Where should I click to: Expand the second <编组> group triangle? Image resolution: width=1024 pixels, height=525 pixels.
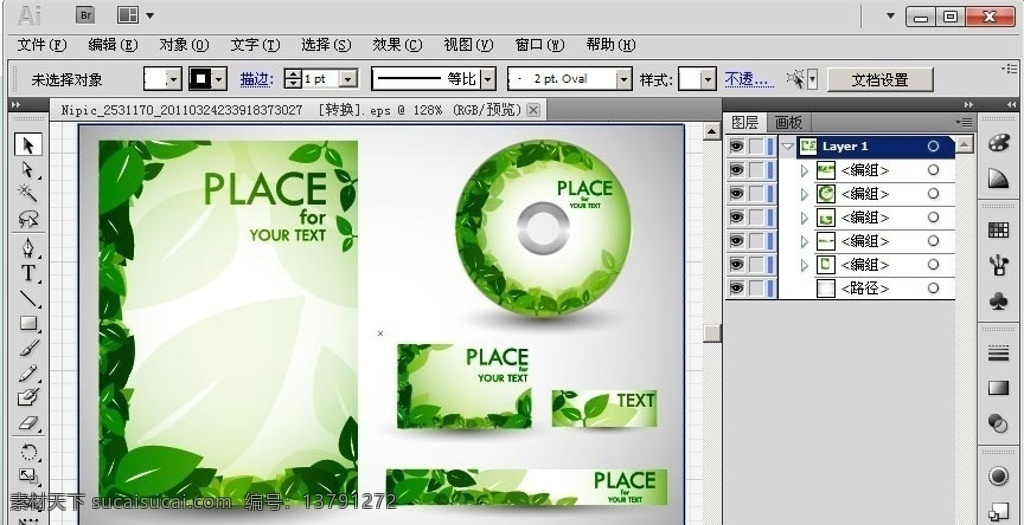tap(805, 194)
